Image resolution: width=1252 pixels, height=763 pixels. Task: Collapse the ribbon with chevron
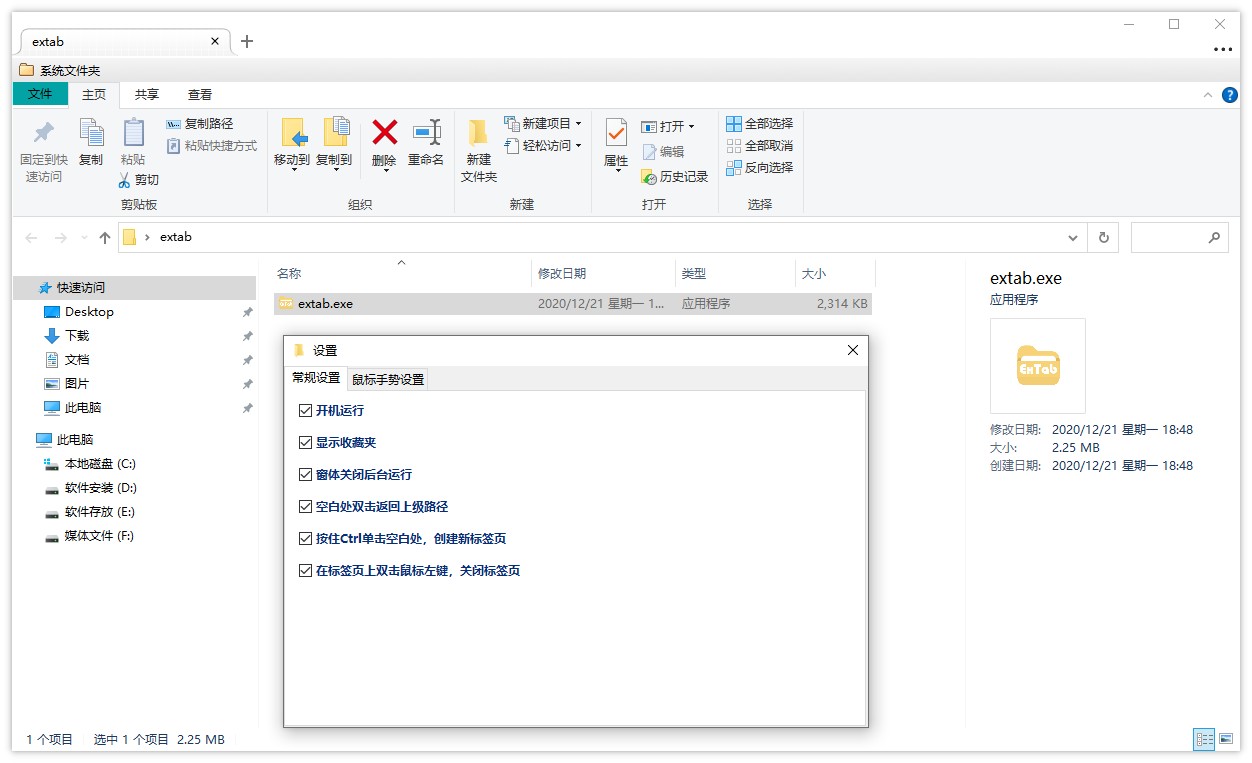coord(1207,94)
